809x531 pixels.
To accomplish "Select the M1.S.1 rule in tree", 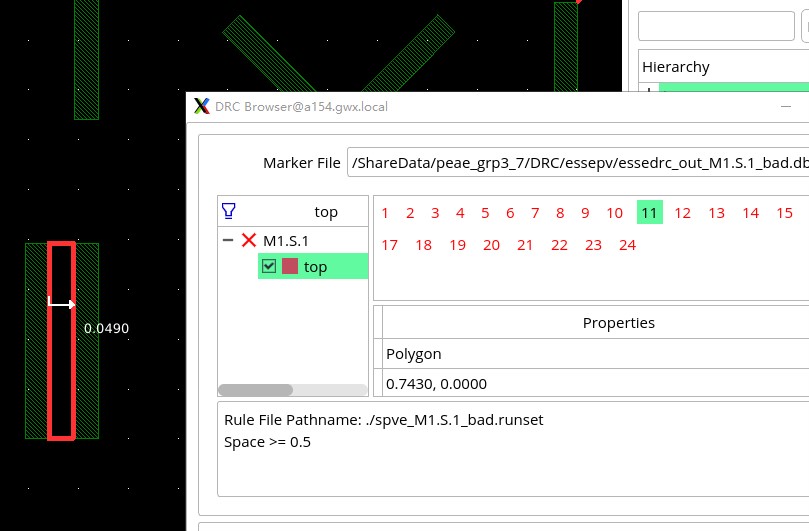I will point(285,241).
